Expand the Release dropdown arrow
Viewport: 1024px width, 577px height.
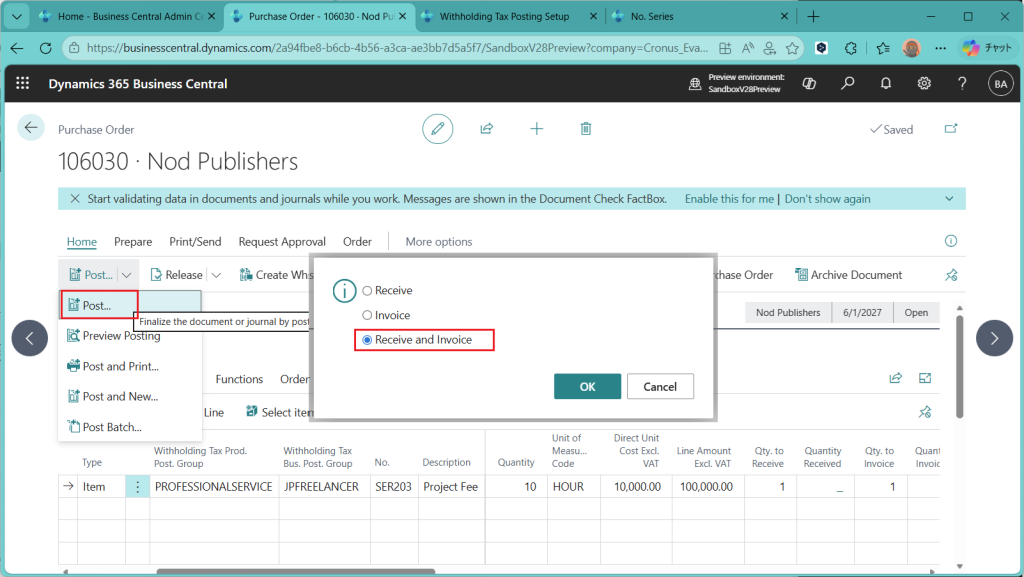tap(216, 275)
